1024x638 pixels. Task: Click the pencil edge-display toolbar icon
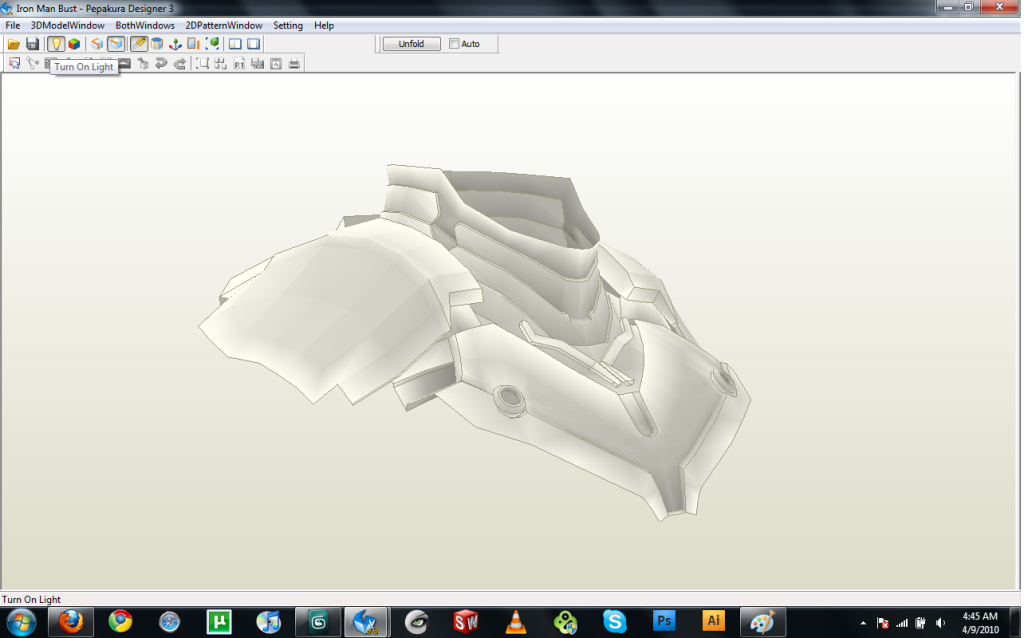click(x=139, y=44)
